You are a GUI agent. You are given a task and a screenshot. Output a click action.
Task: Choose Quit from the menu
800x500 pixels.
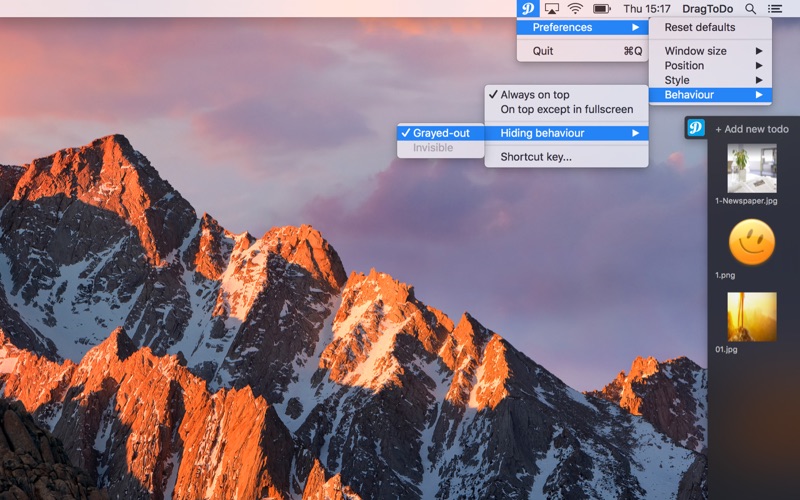pyautogui.click(x=582, y=51)
